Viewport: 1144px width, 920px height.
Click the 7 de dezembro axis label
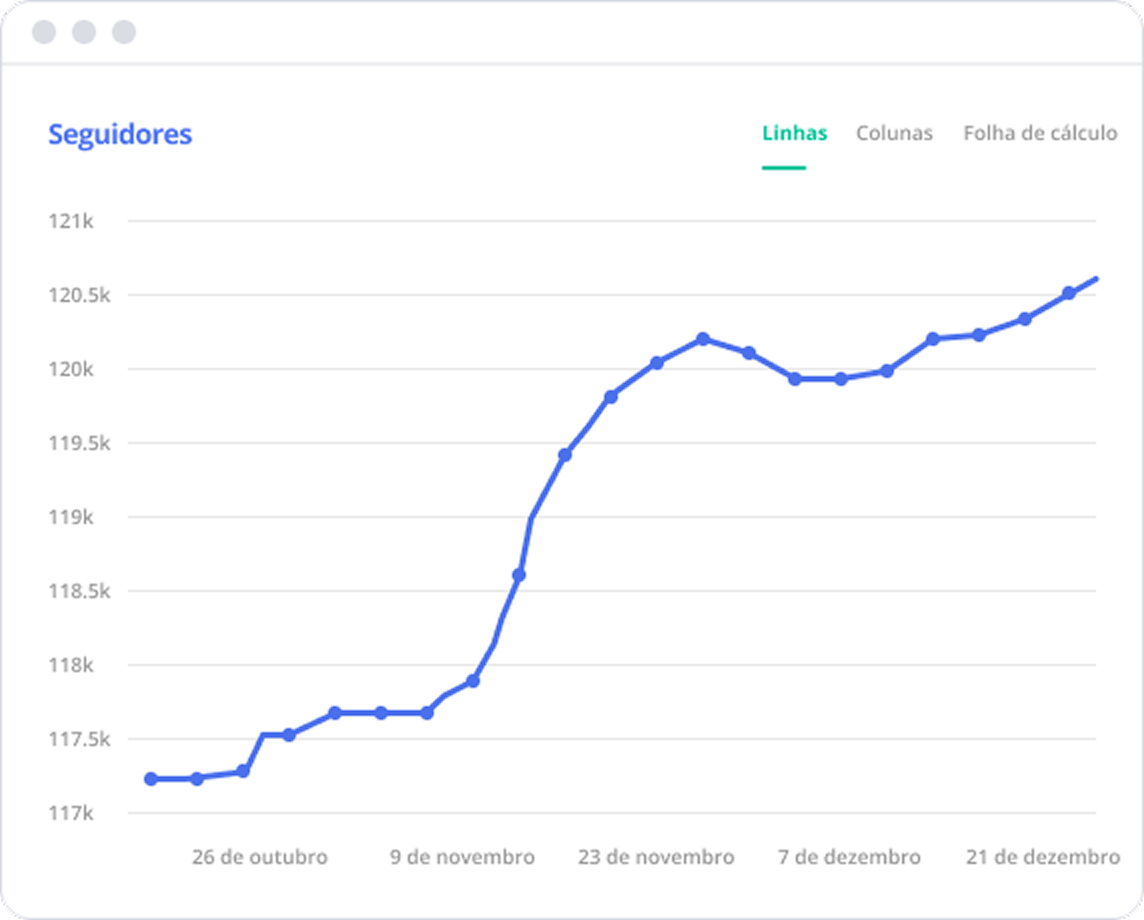pyautogui.click(x=849, y=857)
